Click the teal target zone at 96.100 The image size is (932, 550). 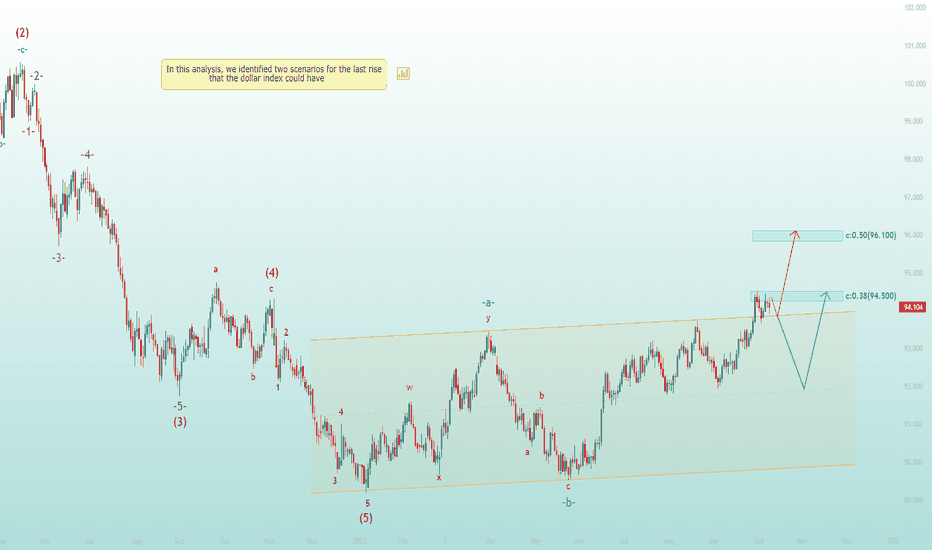point(797,236)
